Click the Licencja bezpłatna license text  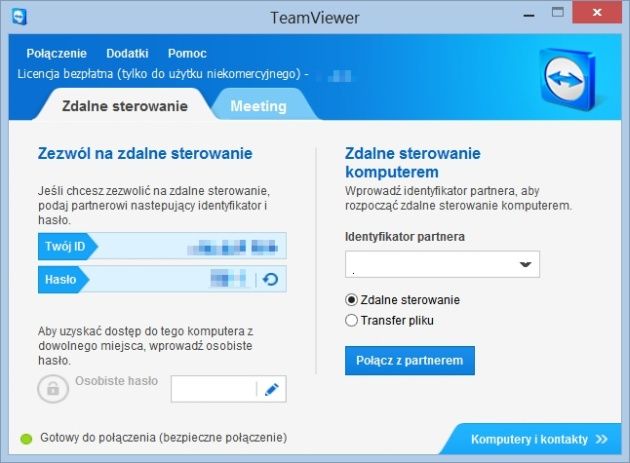(163, 74)
